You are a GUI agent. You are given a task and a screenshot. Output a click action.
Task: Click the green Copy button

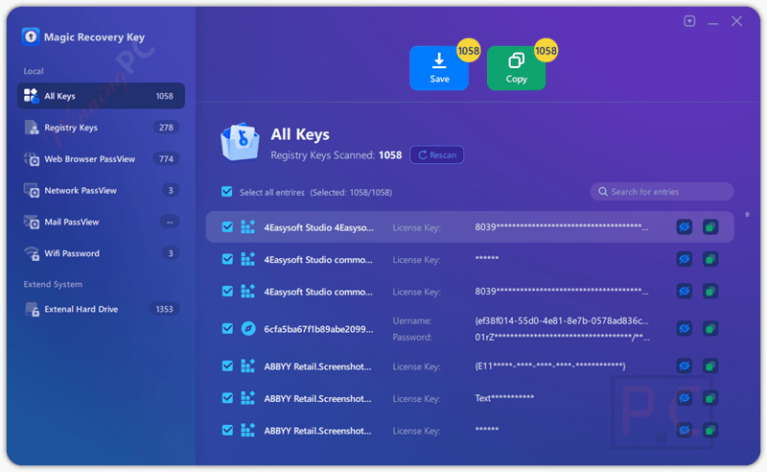click(516, 68)
